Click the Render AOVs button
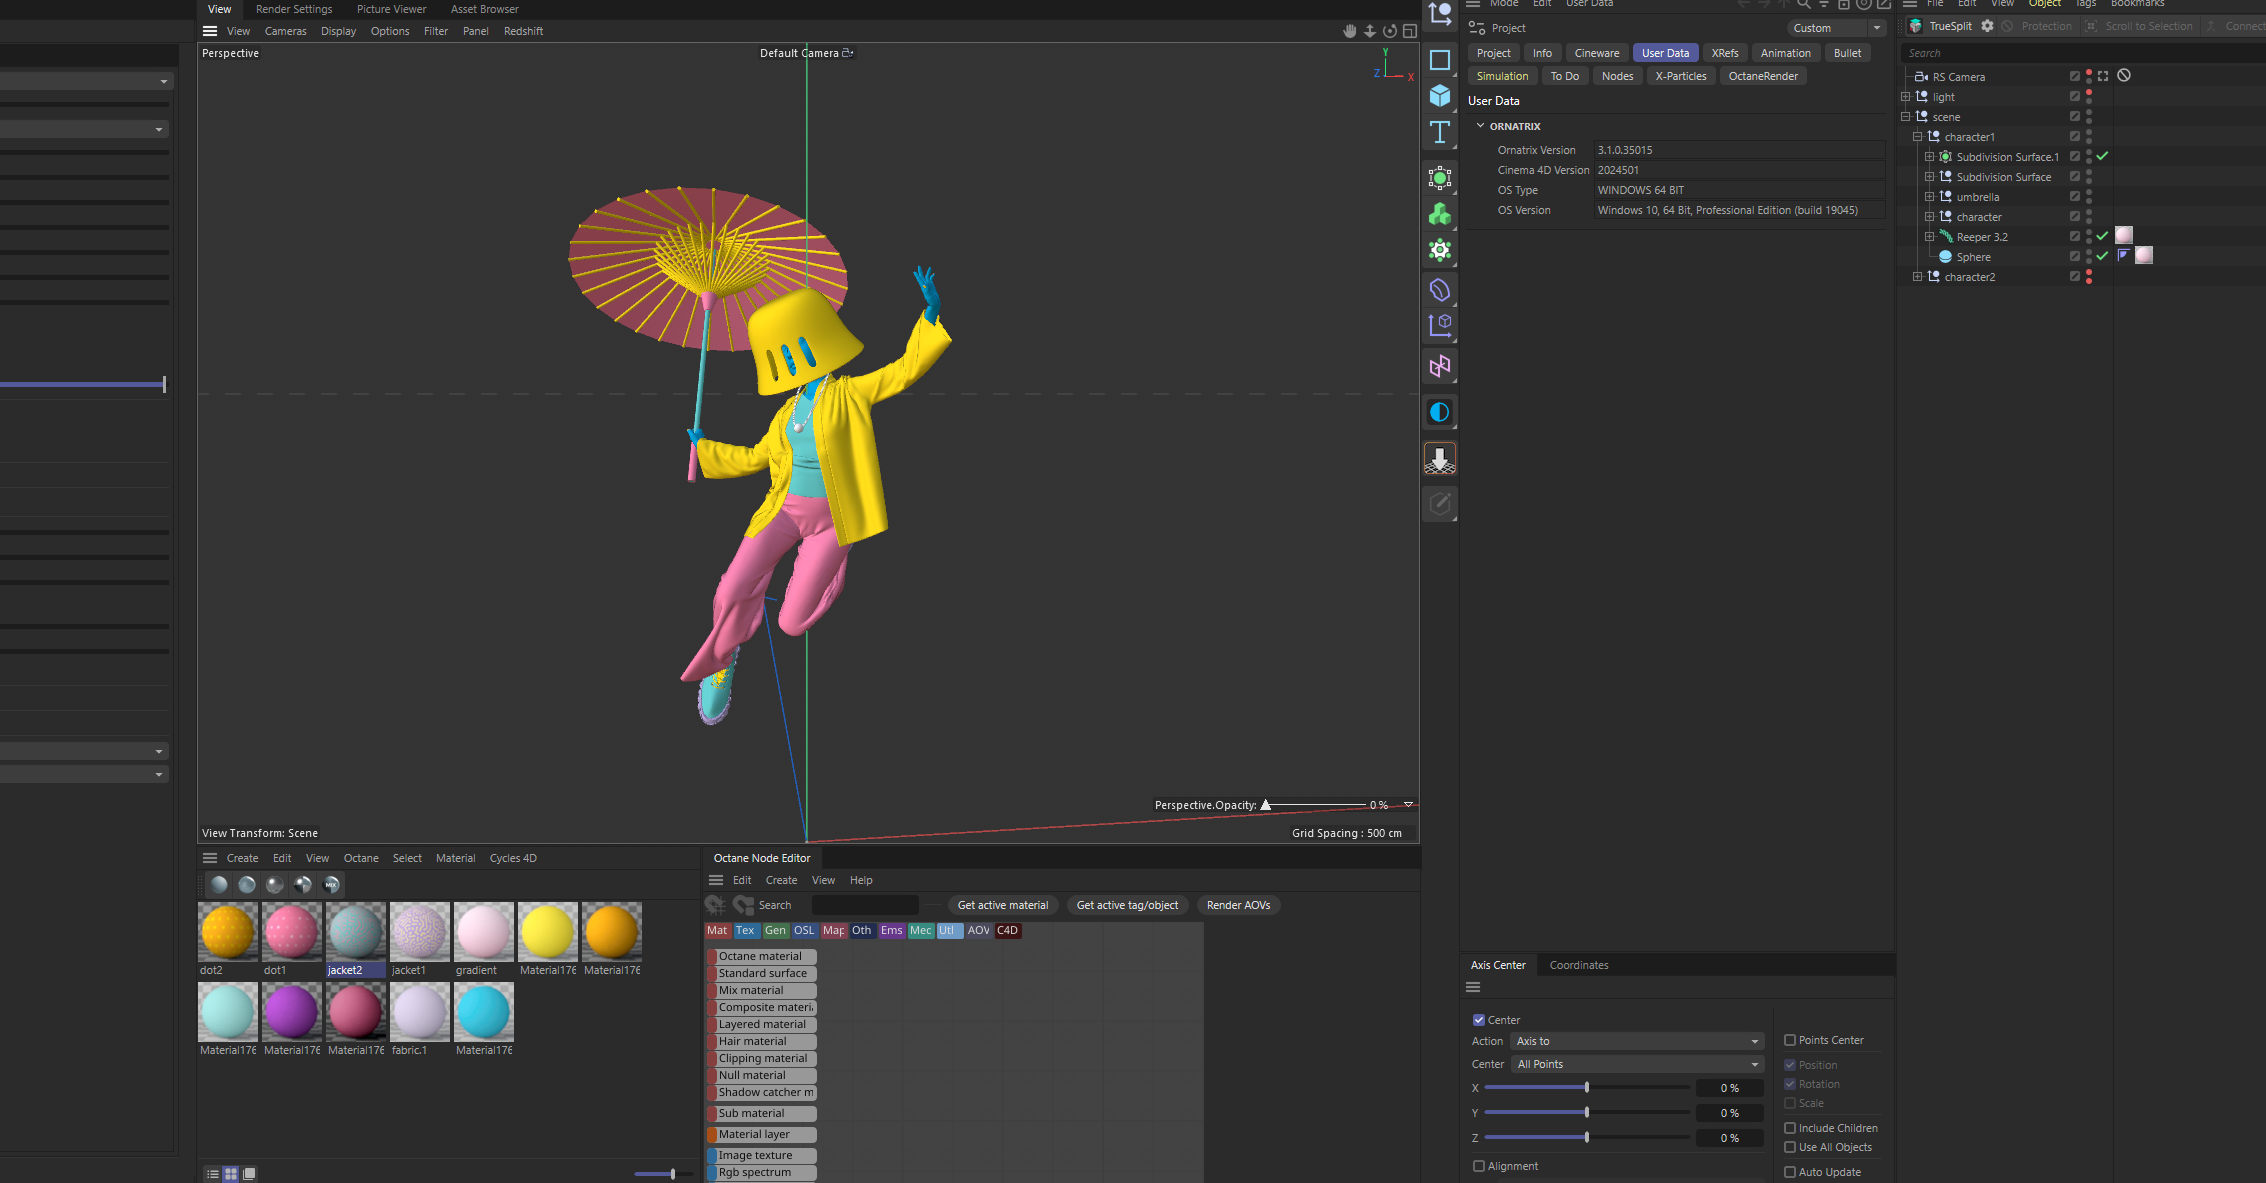2266x1183 pixels. click(x=1238, y=905)
